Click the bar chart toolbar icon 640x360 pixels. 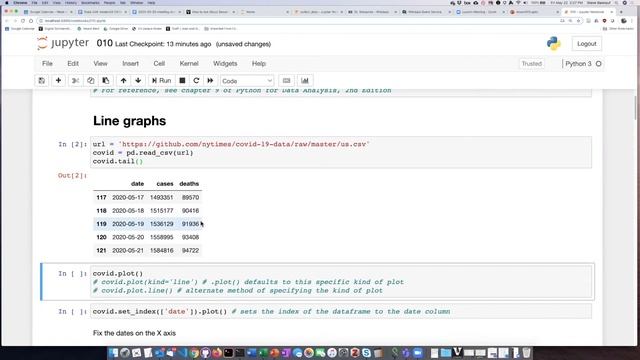tap(305, 80)
